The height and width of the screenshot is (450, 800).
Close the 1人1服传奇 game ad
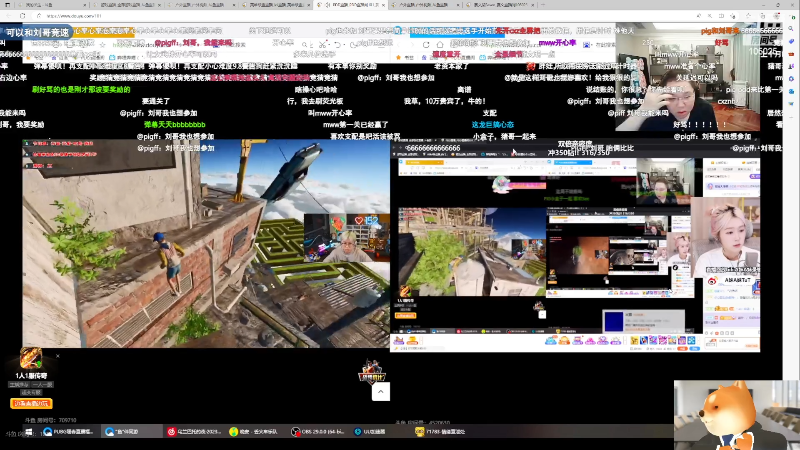(58, 356)
